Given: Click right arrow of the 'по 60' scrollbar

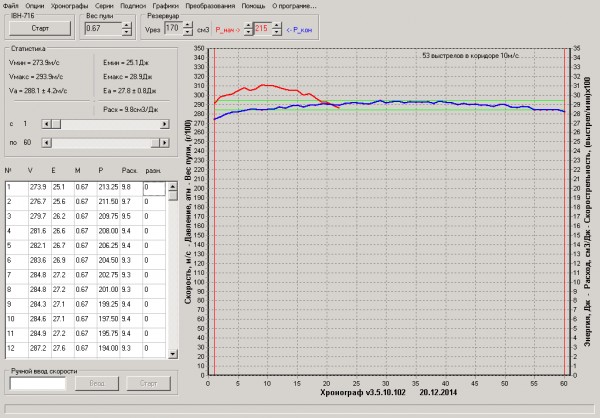Looking at the screenshot, I should (x=165, y=143).
